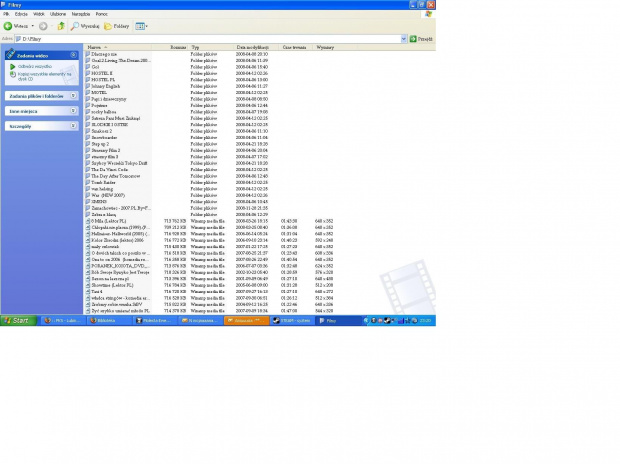
Task: Select the 'HOSTEL PL' folder name
Action: (103, 80)
